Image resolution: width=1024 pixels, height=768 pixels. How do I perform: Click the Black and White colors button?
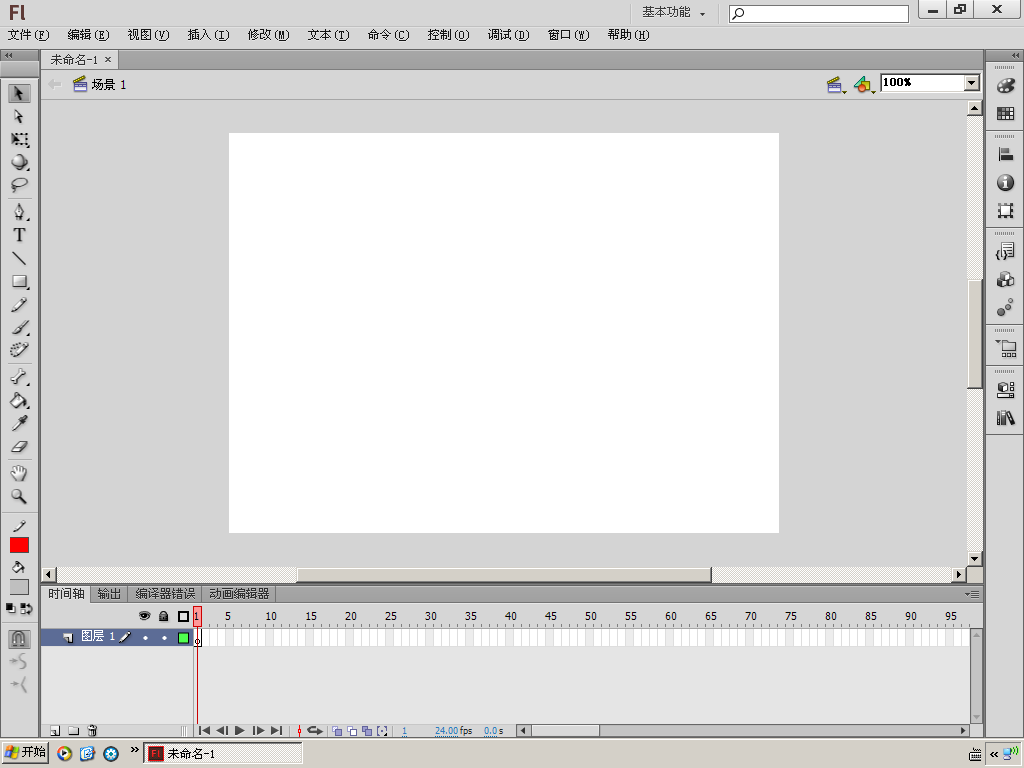coord(10,608)
